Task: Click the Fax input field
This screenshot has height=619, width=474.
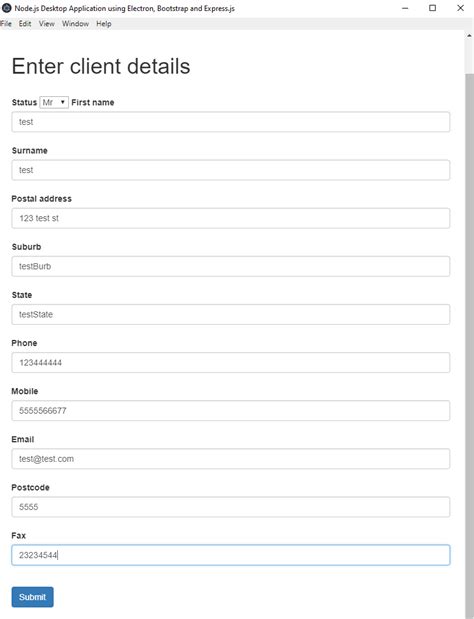Action: click(230, 555)
